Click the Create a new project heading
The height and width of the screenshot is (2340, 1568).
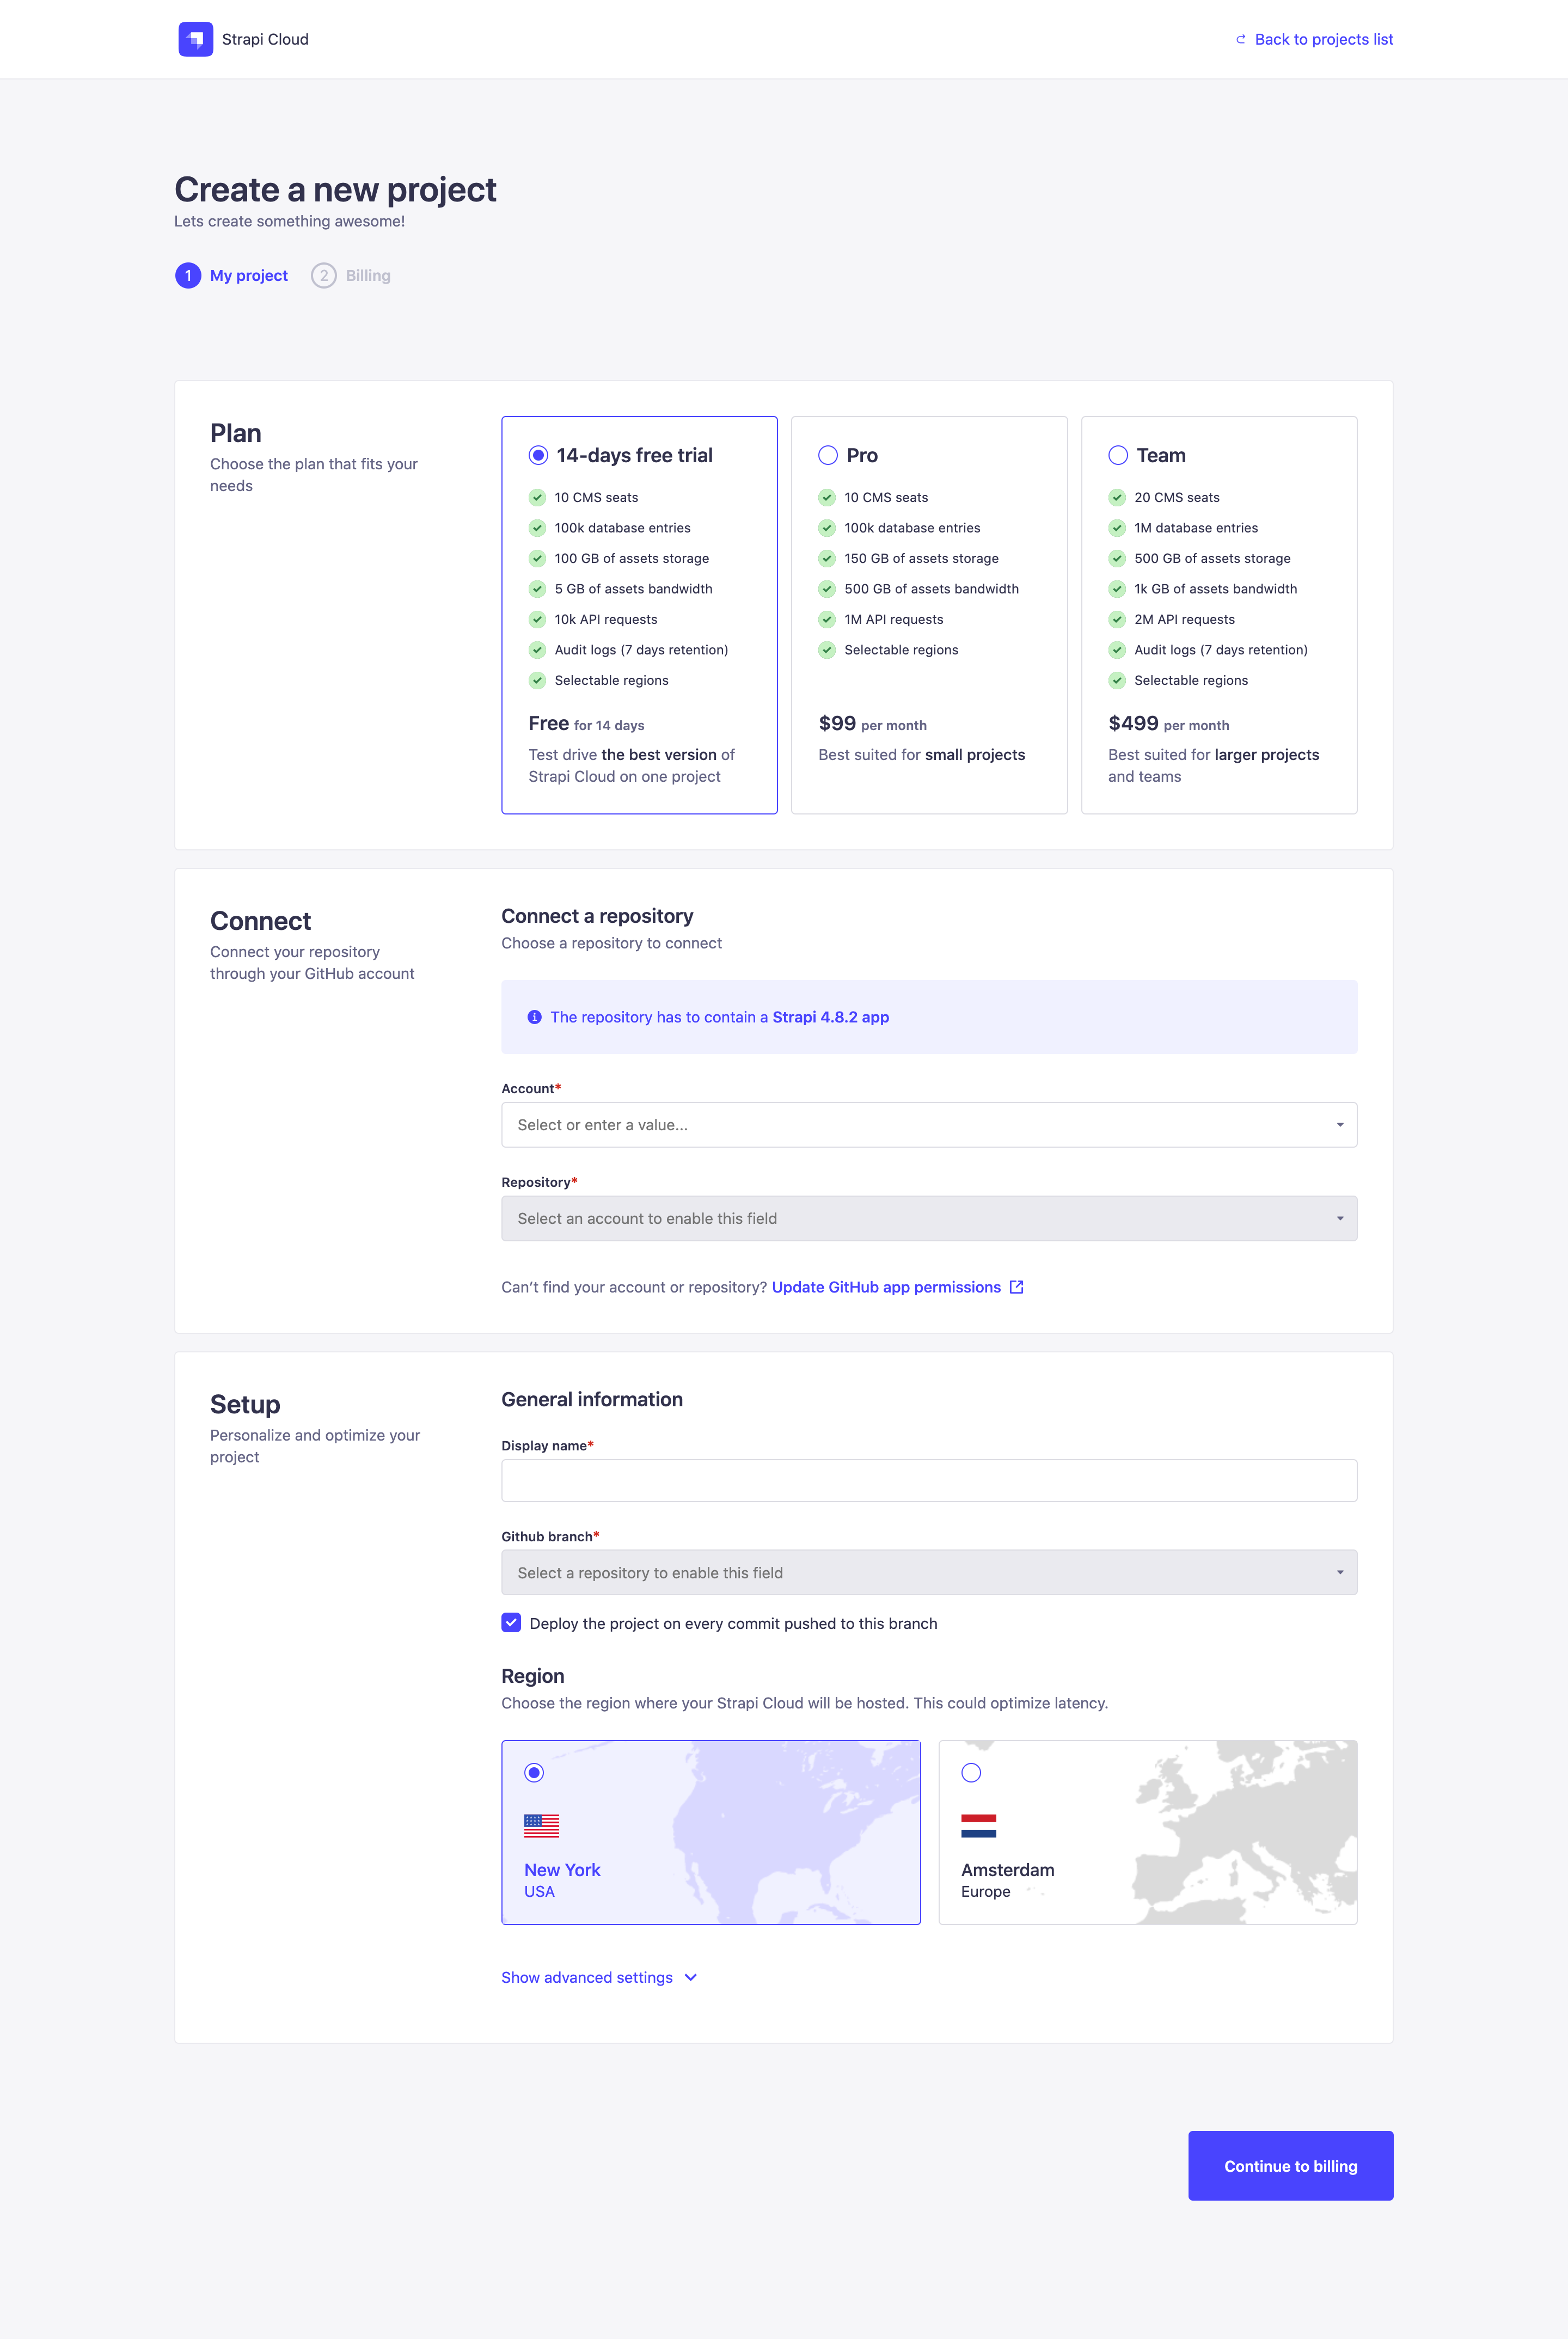(335, 189)
